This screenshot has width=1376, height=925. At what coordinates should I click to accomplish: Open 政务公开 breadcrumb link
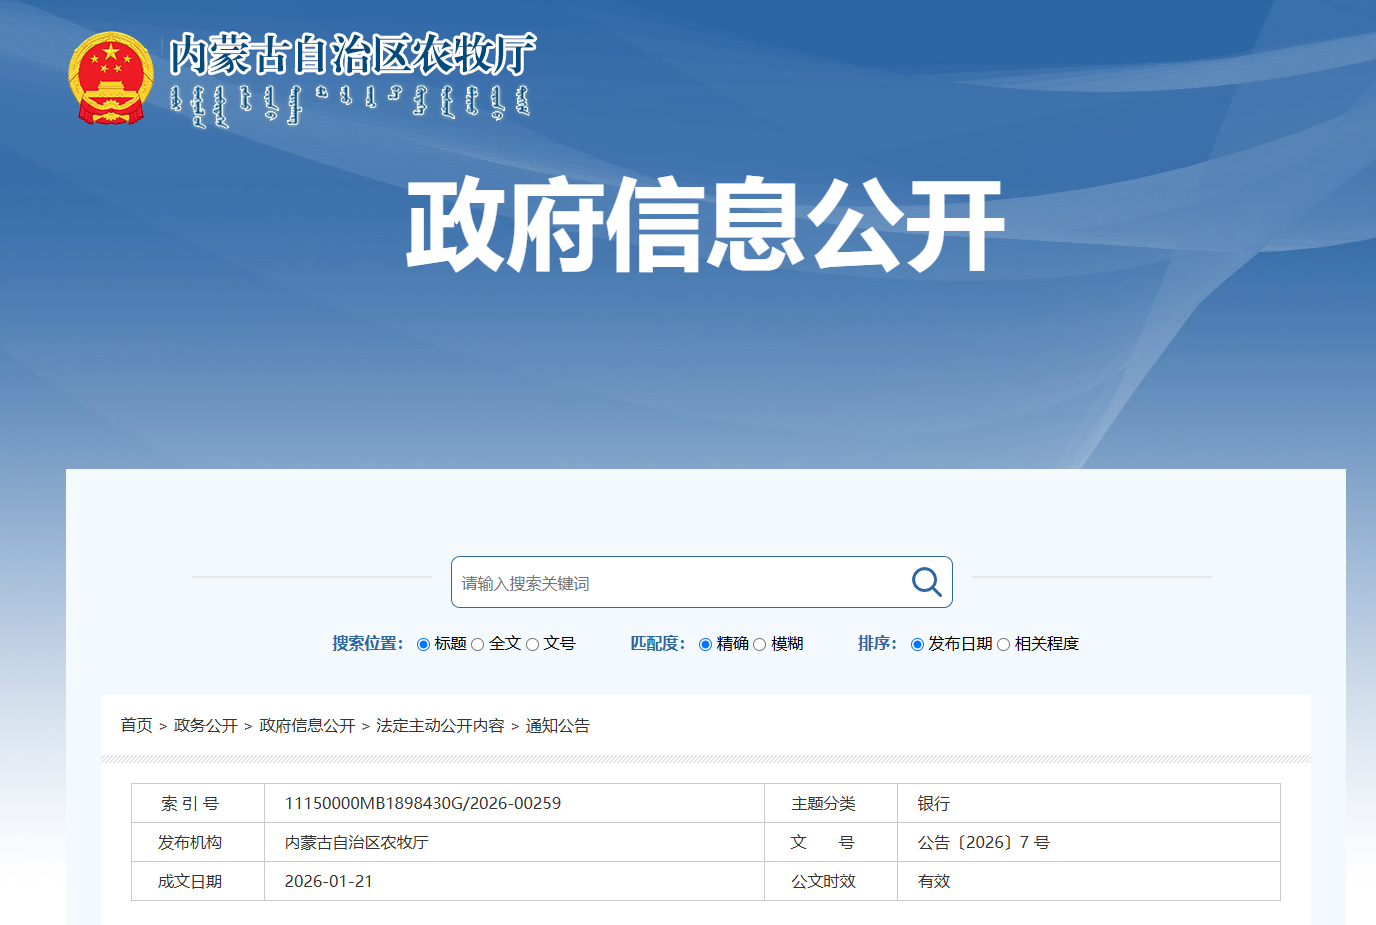pyautogui.click(x=205, y=725)
